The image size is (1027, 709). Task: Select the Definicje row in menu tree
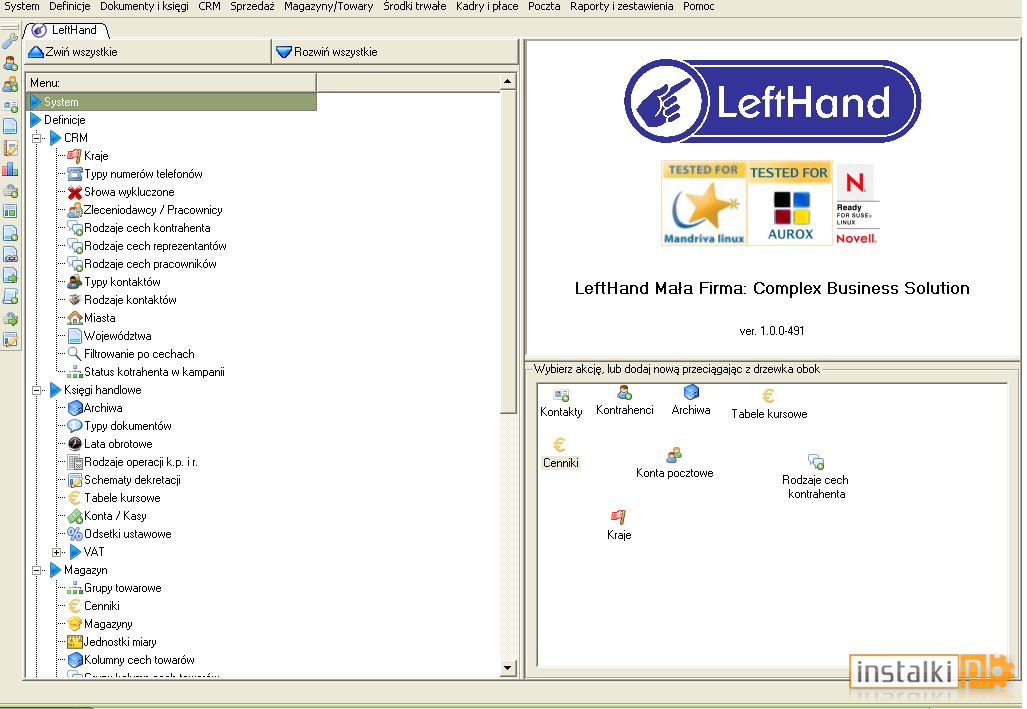coord(64,120)
